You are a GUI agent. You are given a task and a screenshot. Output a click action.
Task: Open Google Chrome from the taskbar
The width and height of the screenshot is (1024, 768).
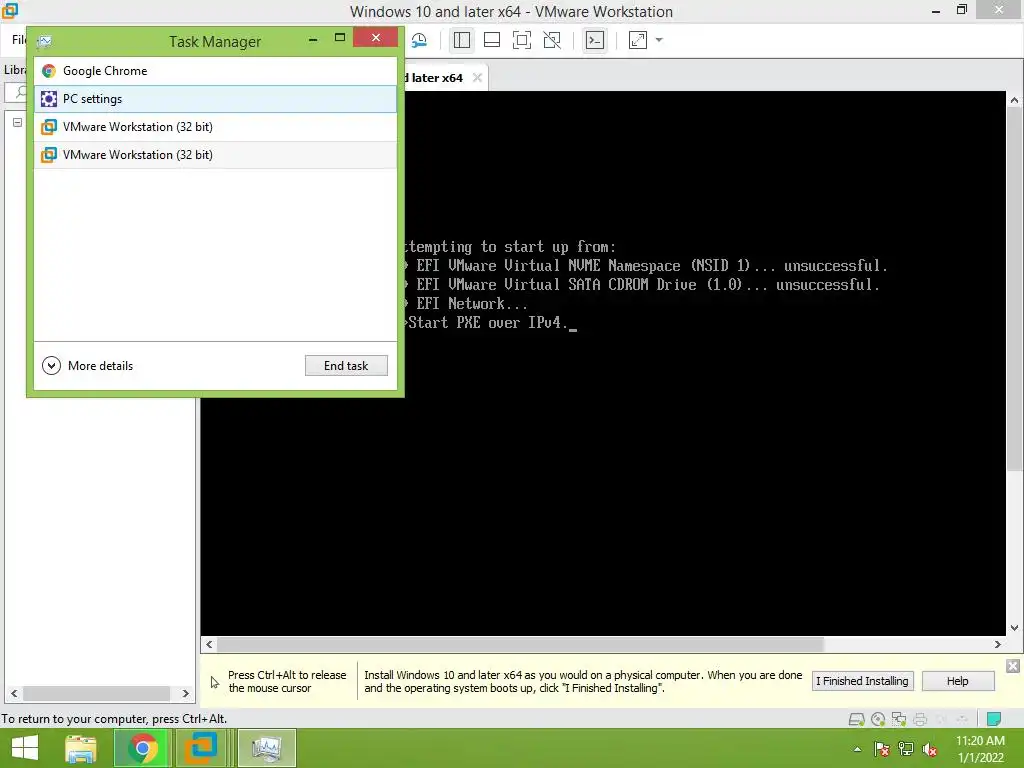coord(142,748)
